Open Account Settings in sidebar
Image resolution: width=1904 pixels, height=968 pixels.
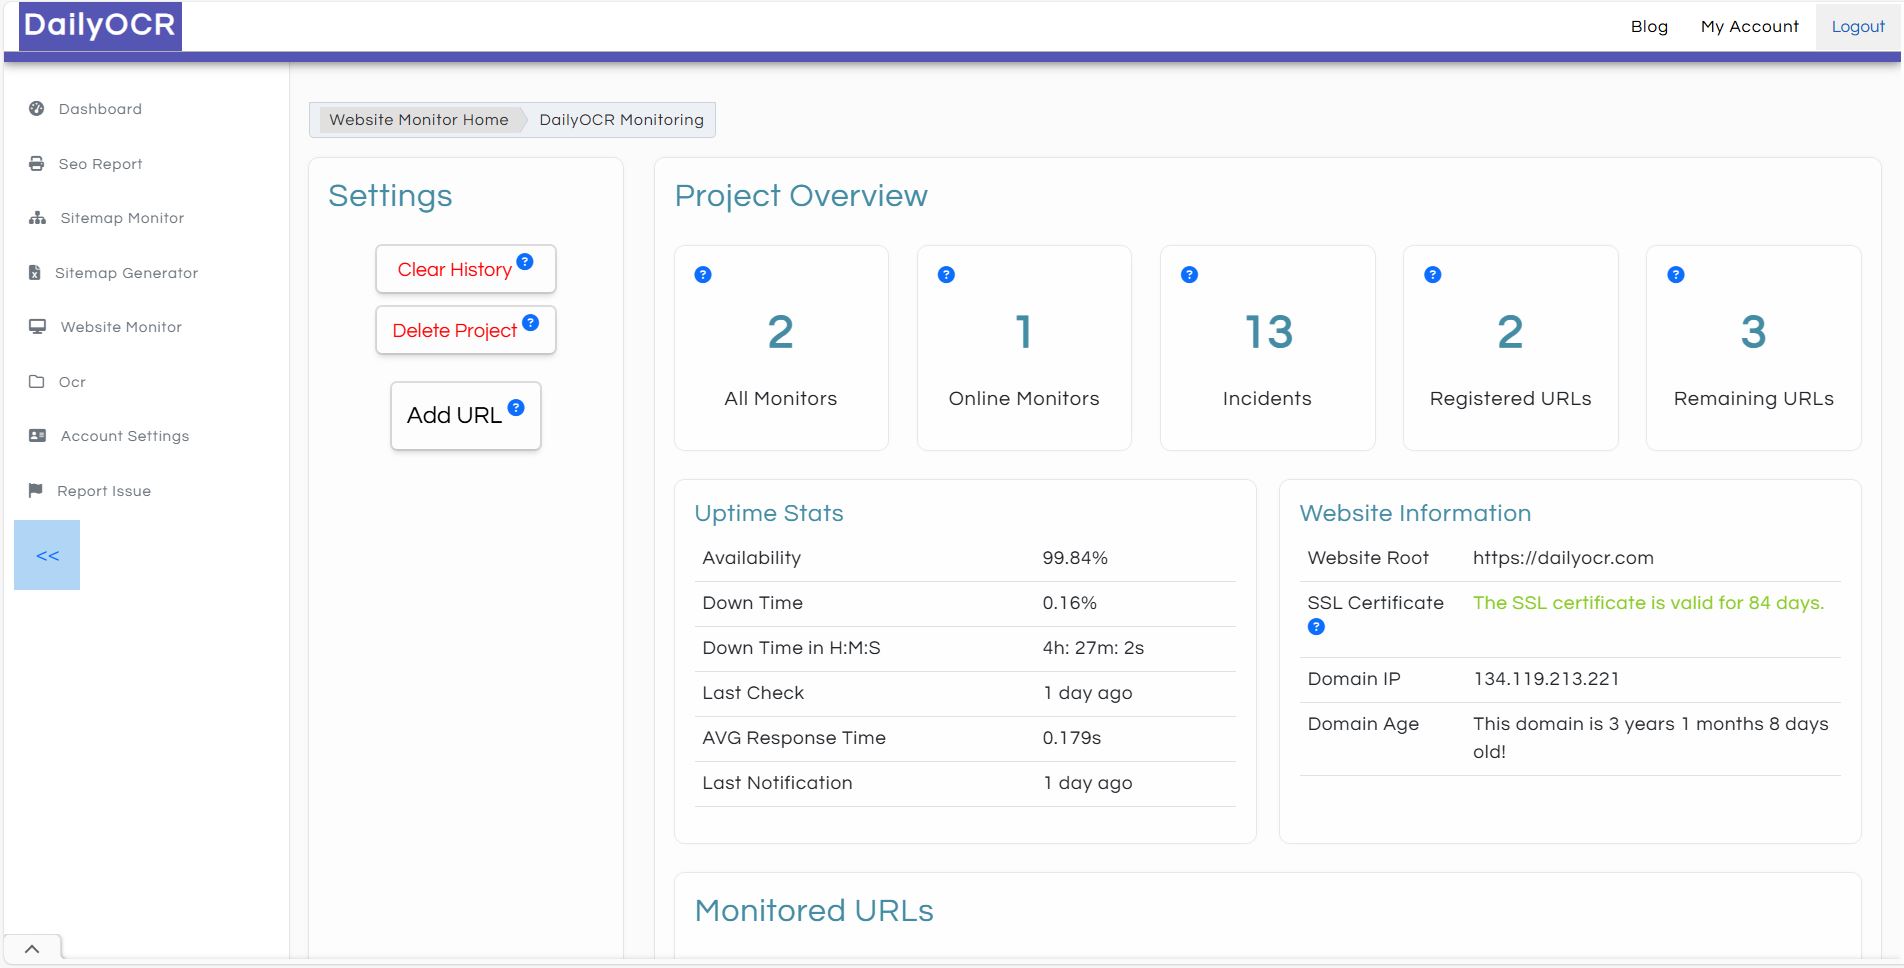[x=125, y=436]
